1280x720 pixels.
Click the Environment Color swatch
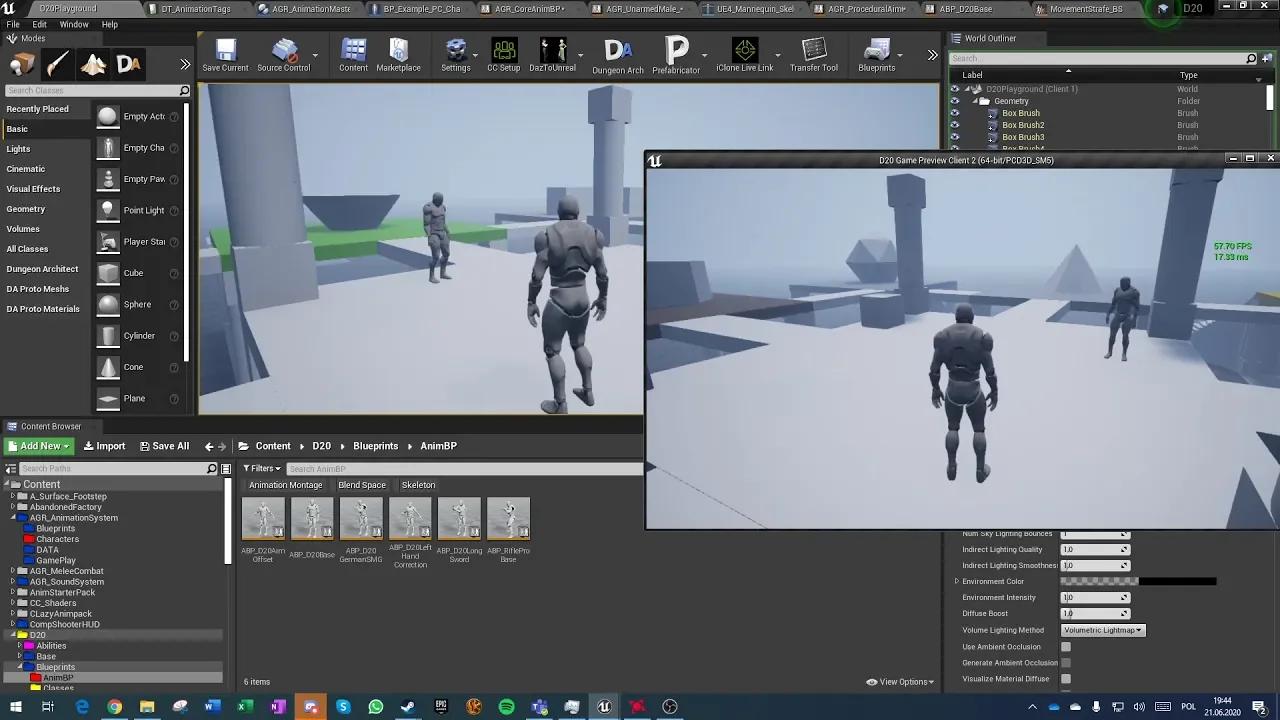pos(1140,581)
